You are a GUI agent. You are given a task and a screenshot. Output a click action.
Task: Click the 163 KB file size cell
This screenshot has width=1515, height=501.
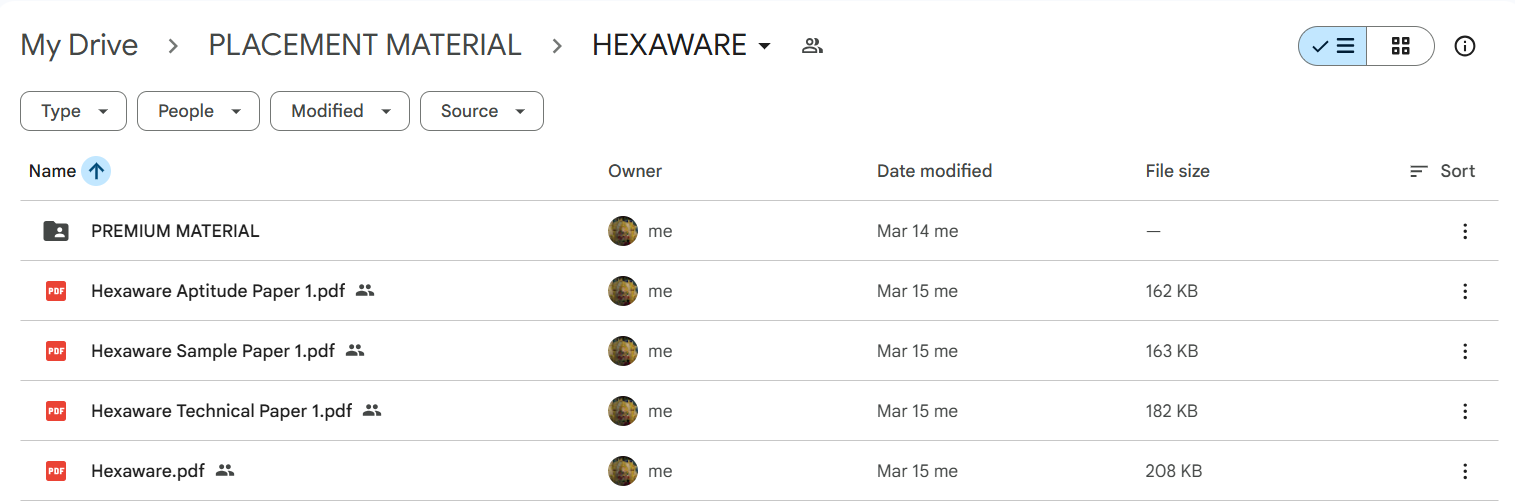click(1172, 351)
